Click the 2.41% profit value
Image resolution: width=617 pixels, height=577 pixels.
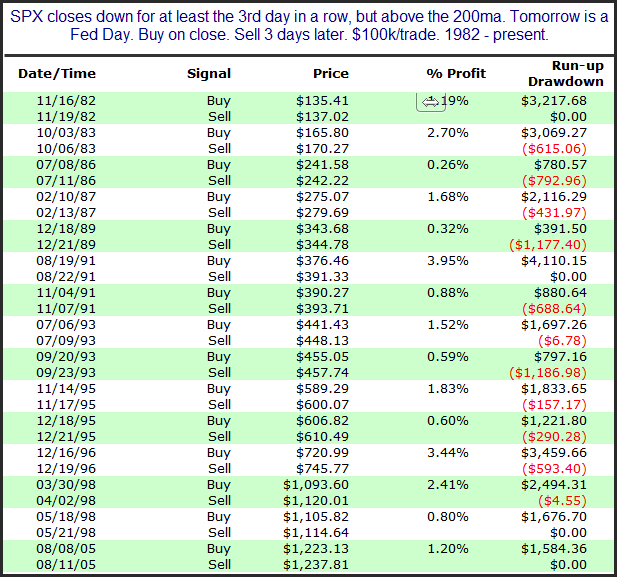pos(448,485)
